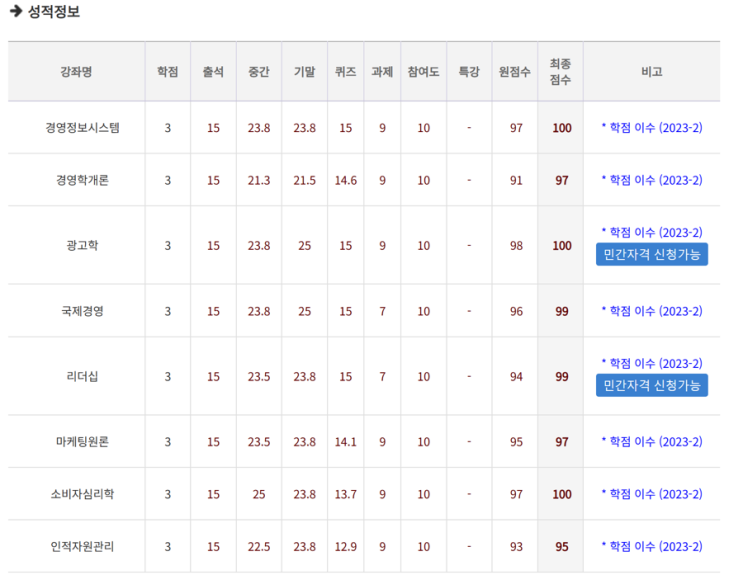The width and height of the screenshot is (743, 575).
Task: Open 학점 이수 (2023-2) note for 리더십
Action: (652, 363)
